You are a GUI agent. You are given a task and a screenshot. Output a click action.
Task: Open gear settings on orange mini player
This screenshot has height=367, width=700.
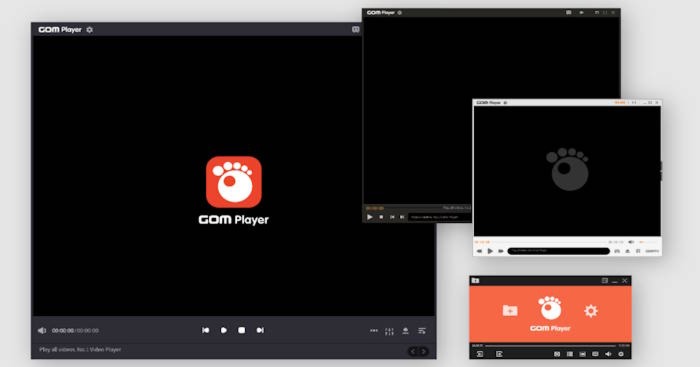(x=591, y=311)
